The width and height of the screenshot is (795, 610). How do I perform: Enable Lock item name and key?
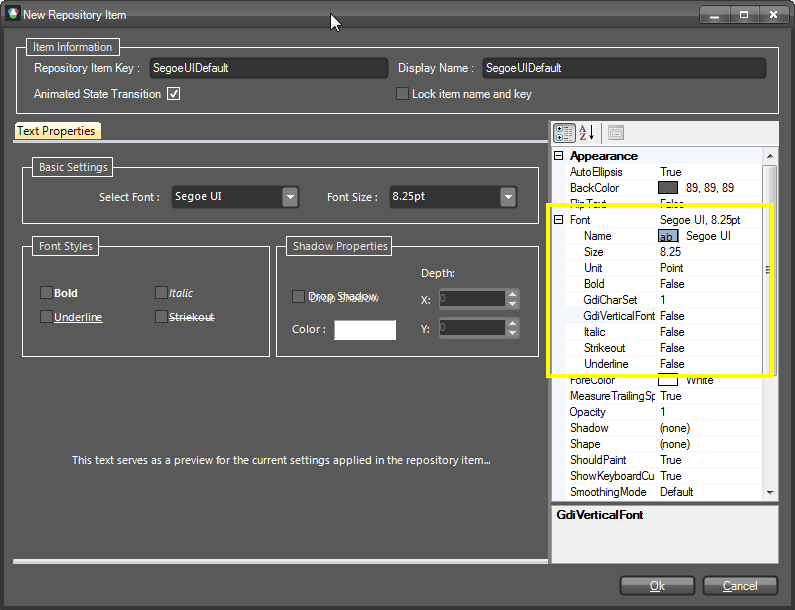tap(402, 94)
